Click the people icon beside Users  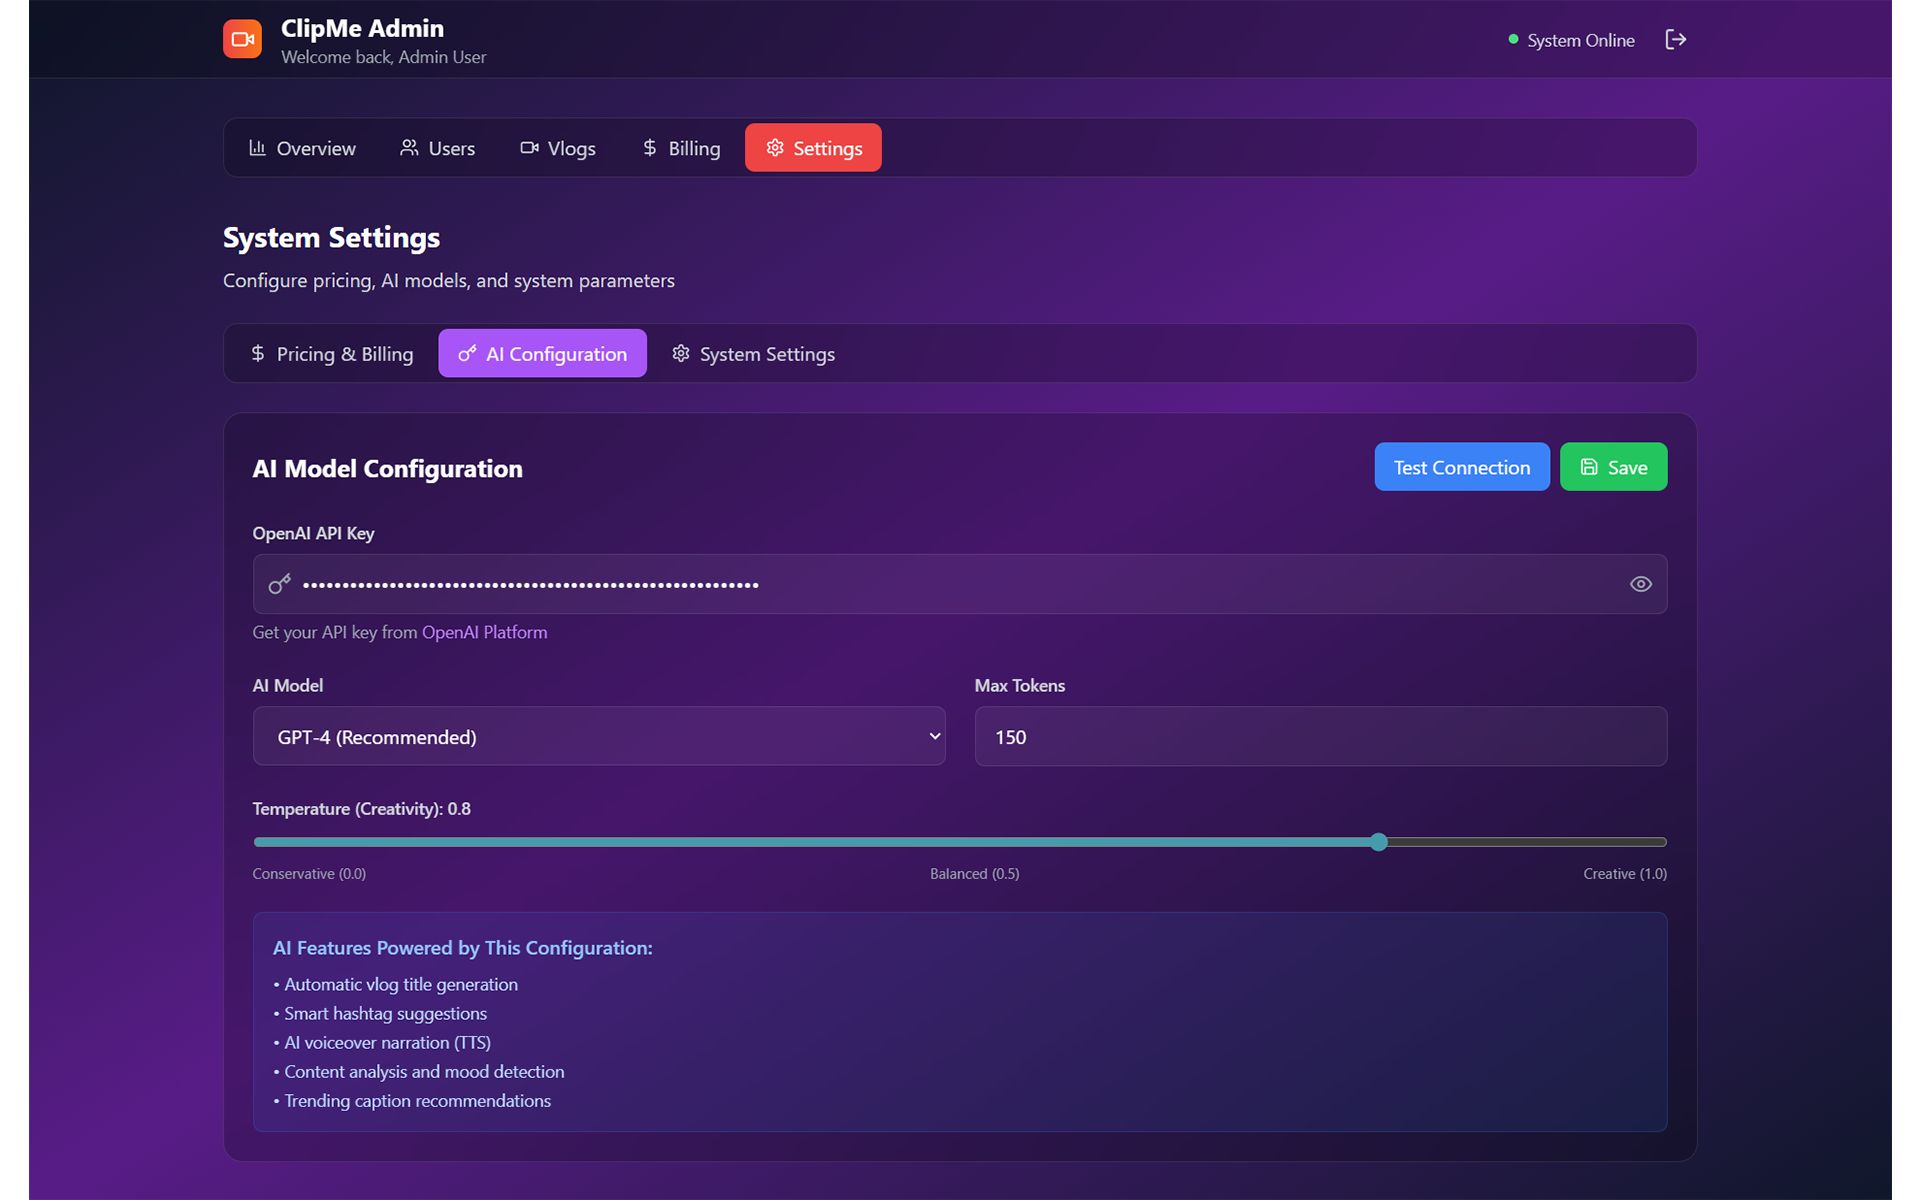click(x=409, y=148)
